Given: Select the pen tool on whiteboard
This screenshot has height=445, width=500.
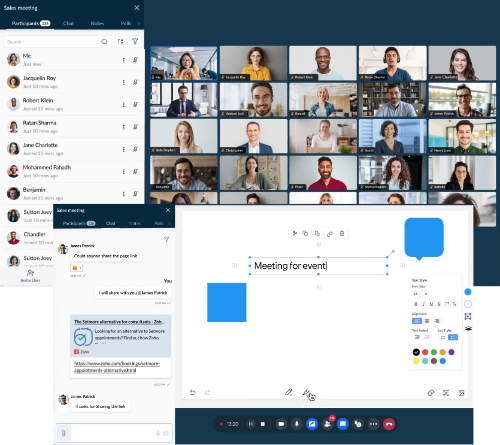Looking at the screenshot, I should [289, 392].
